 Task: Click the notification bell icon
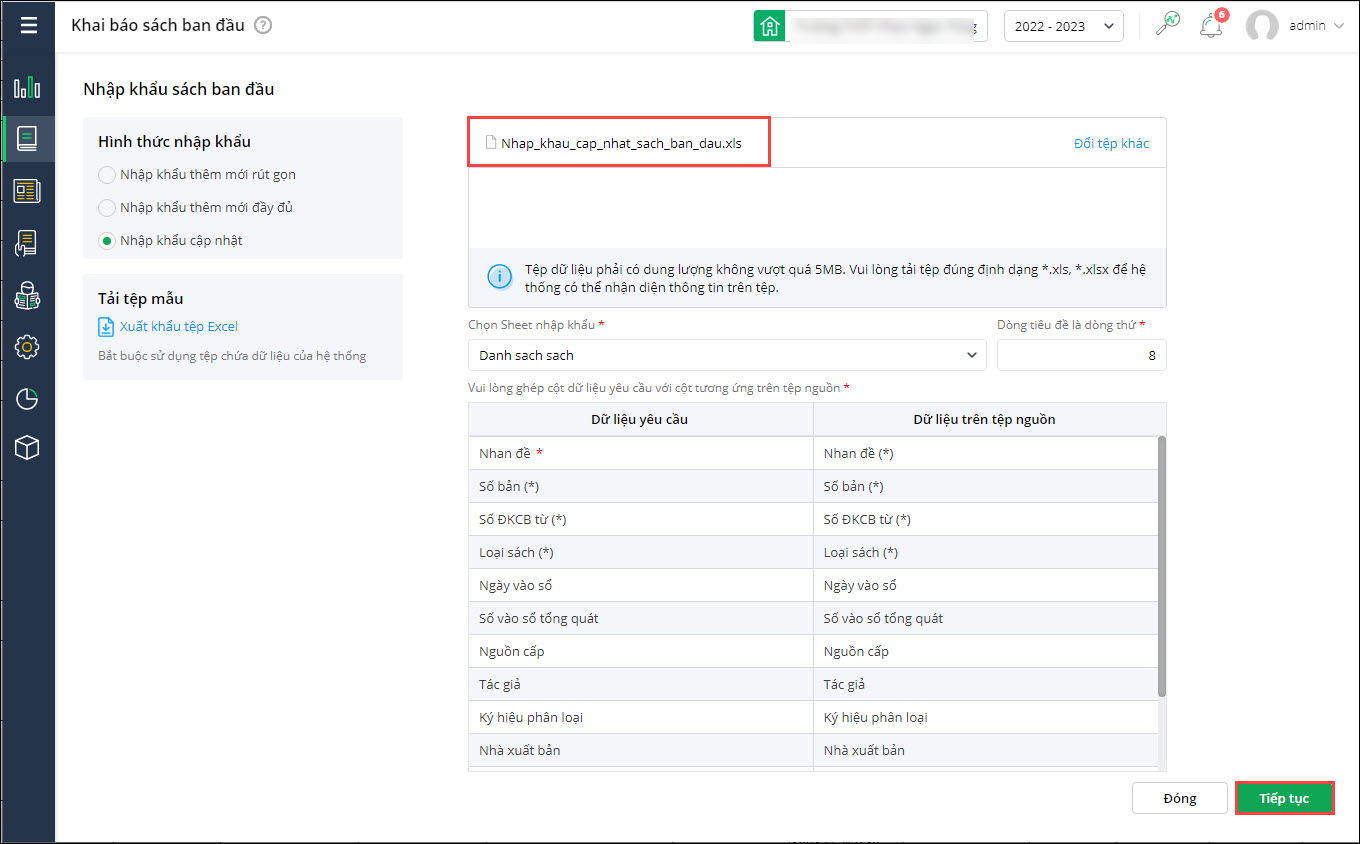[1211, 26]
